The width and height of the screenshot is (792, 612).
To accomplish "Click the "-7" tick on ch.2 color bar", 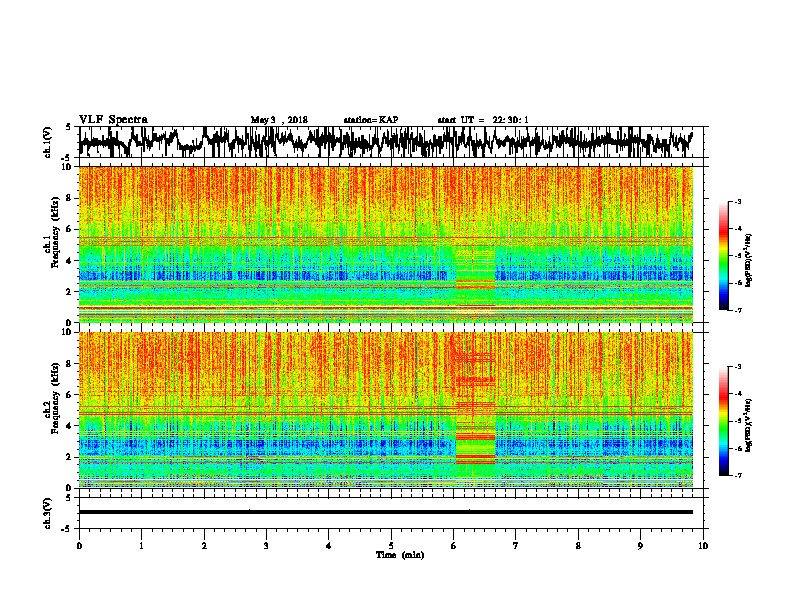I will click(737, 475).
